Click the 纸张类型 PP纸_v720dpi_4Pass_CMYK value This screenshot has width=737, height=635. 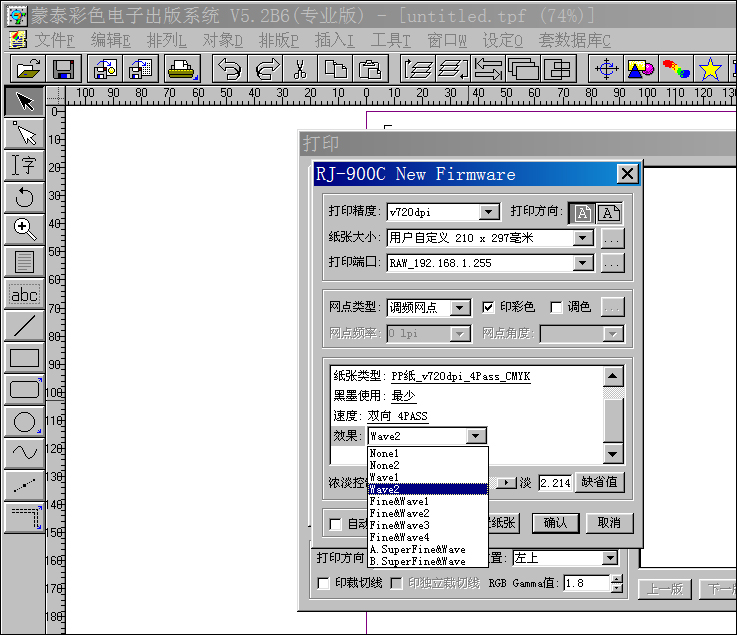461,376
